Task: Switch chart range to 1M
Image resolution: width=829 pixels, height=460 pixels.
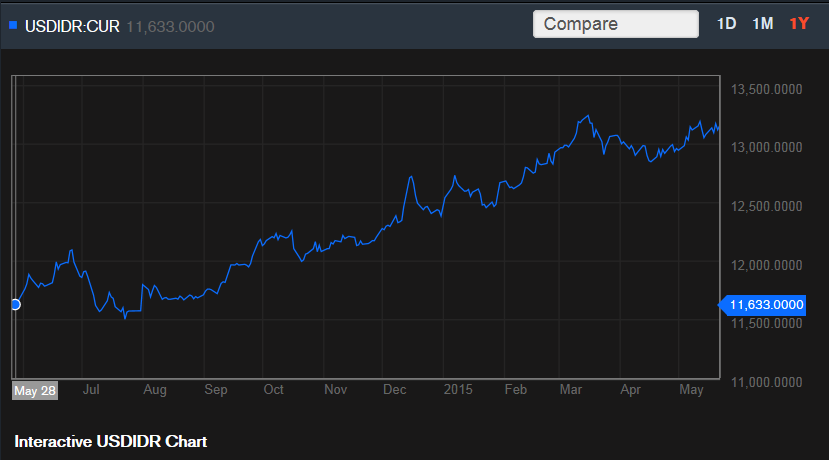Action: (x=763, y=24)
